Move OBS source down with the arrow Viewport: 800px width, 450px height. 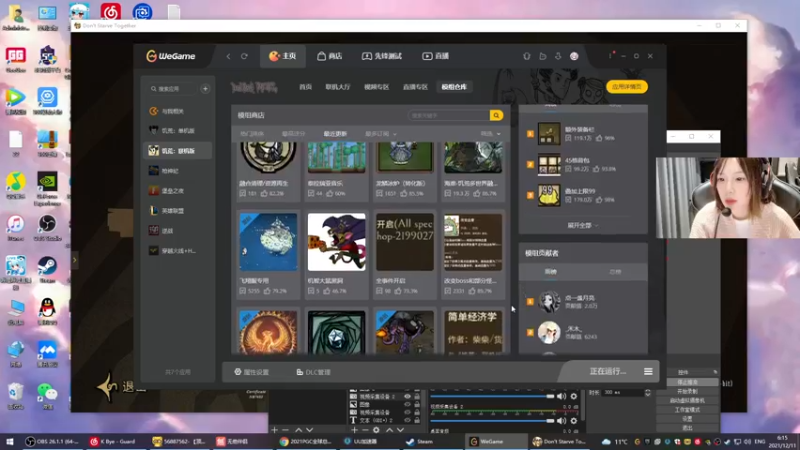(x=400, y=430)
